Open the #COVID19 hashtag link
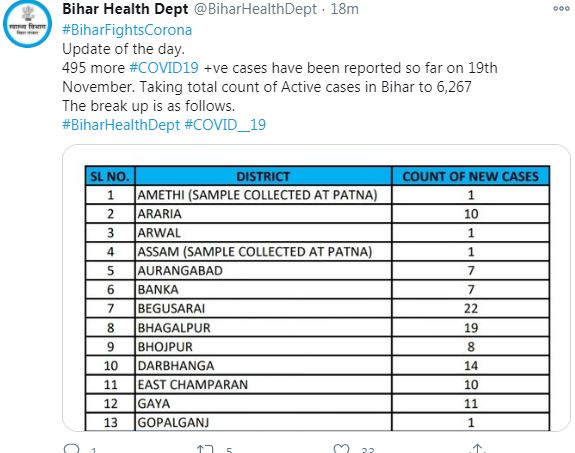 point(164,68)
